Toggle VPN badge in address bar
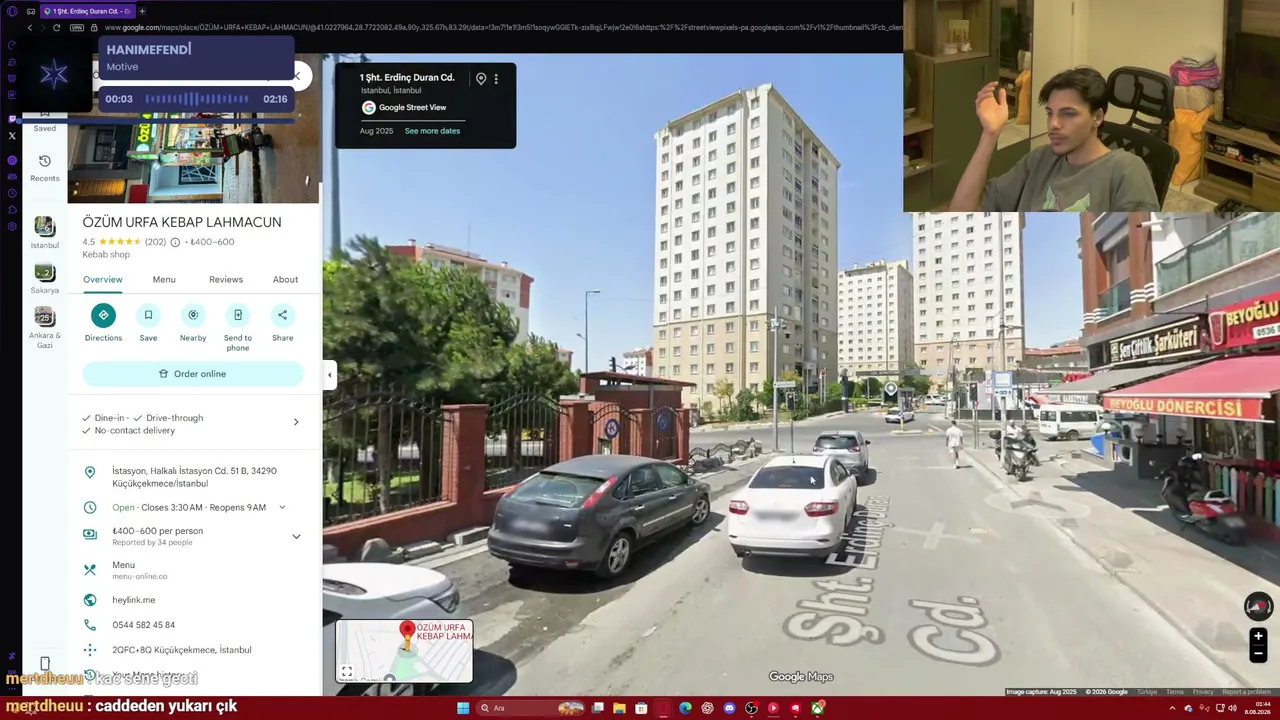The width and height of the screenshot is (1280, 720). (x=79, y=28)
